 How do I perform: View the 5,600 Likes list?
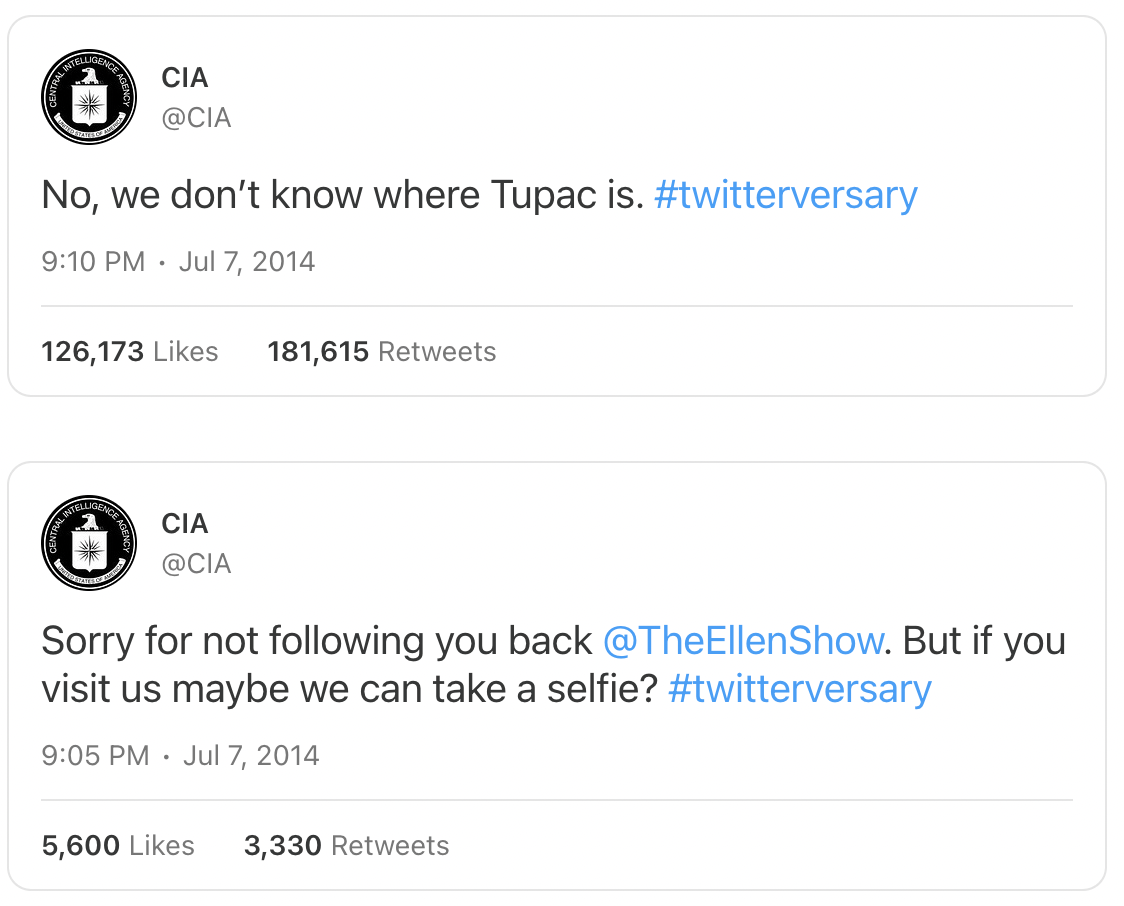[x=118, y=846]
